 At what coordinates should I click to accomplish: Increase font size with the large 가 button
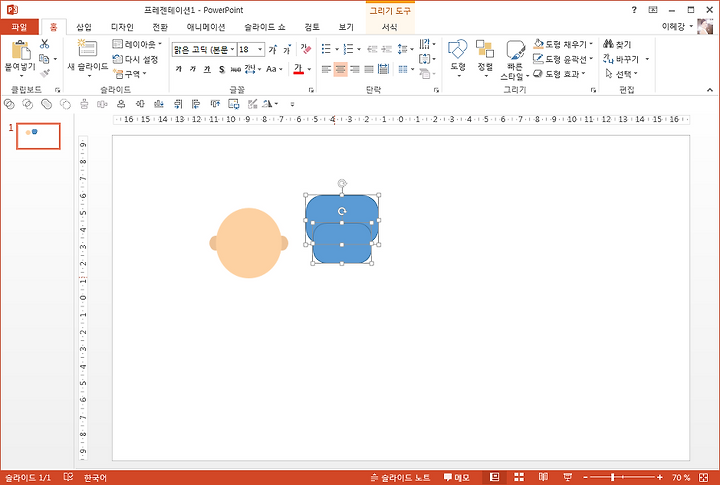coord(273,49)
